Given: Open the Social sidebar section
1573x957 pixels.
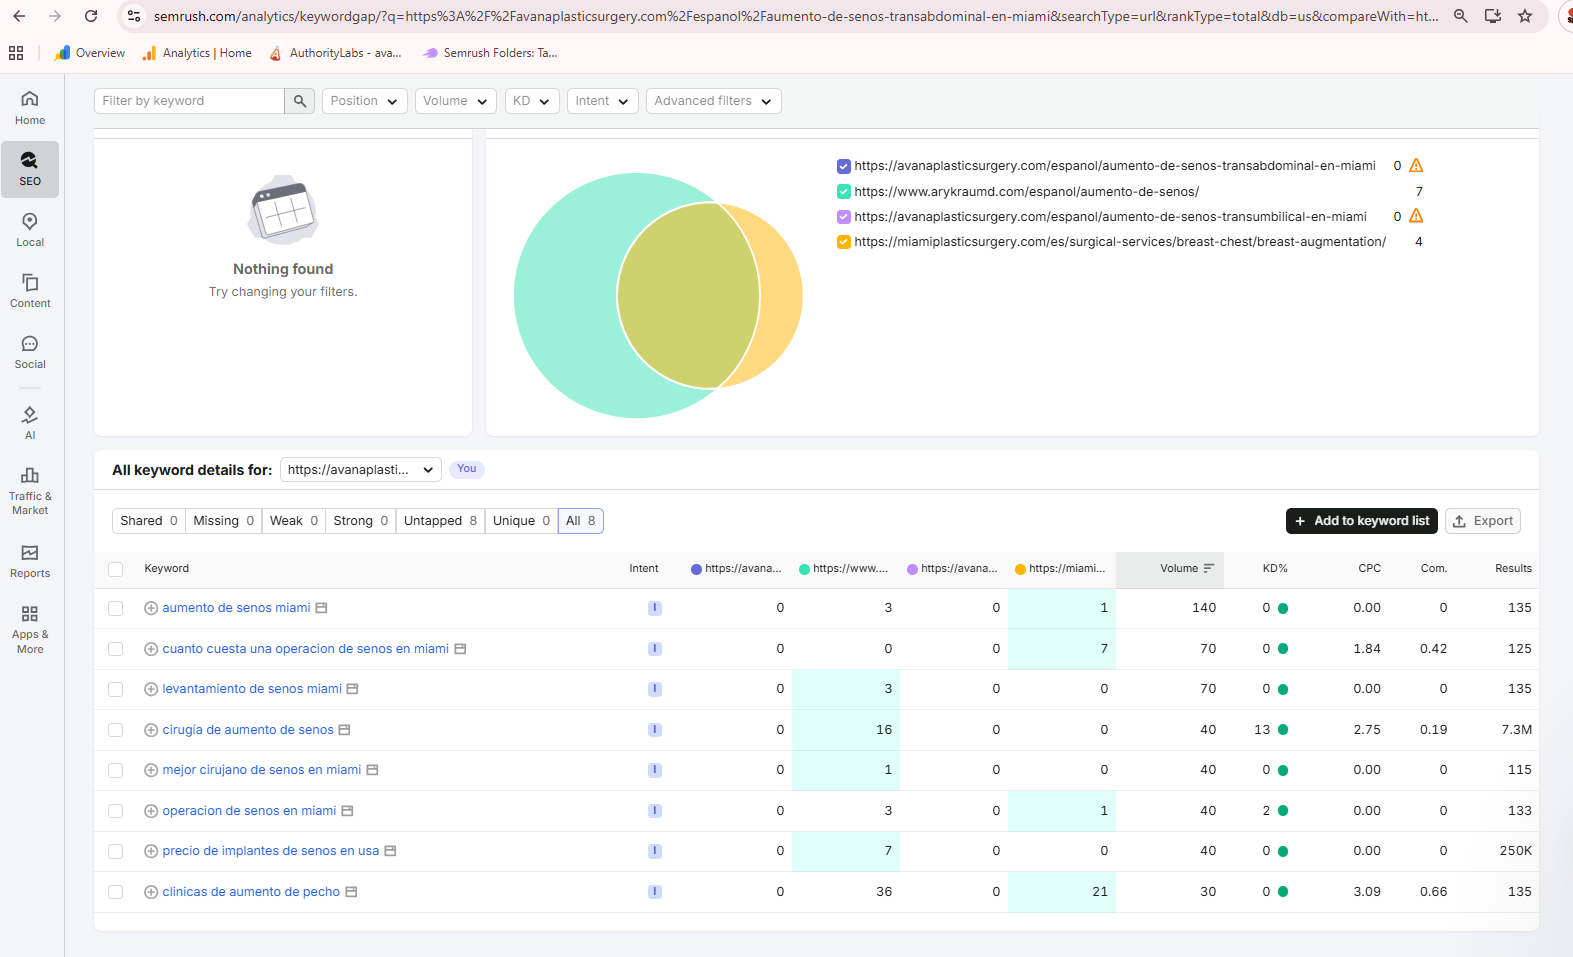Looking at the screenshot, I should pos(30,352).
